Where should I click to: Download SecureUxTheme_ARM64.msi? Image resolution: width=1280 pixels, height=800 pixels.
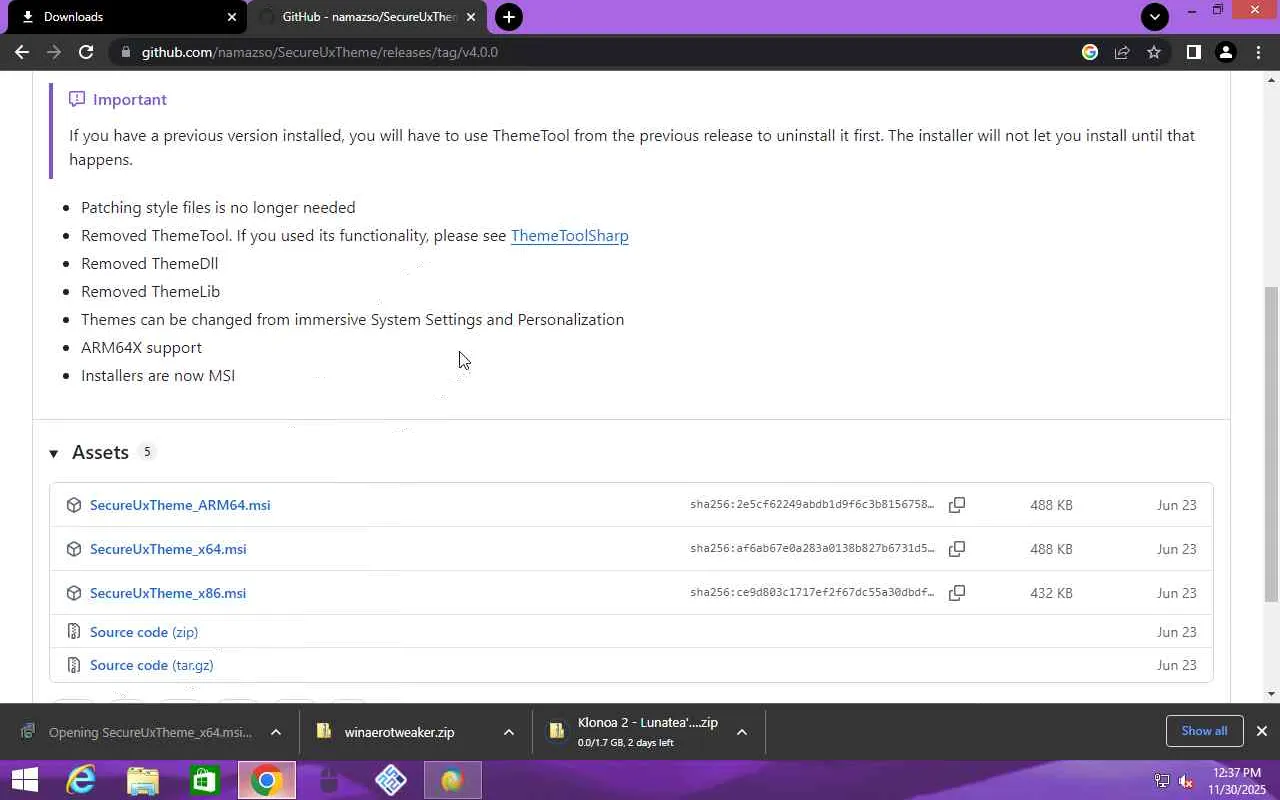180,505
